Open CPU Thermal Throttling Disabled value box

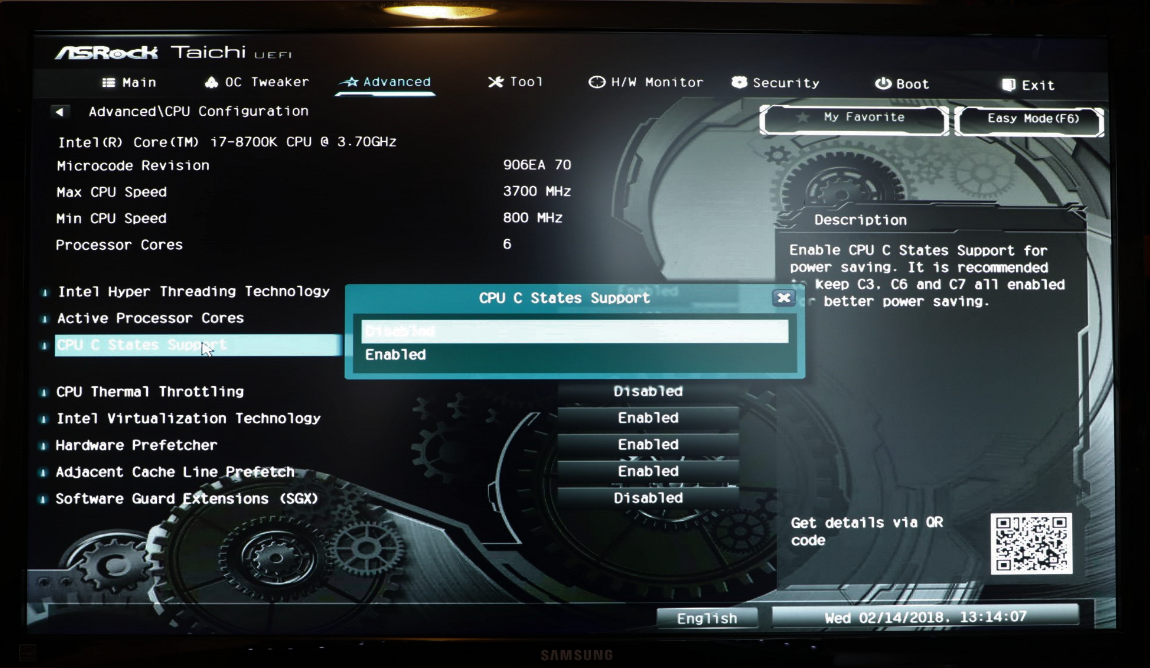pos(648,392)
